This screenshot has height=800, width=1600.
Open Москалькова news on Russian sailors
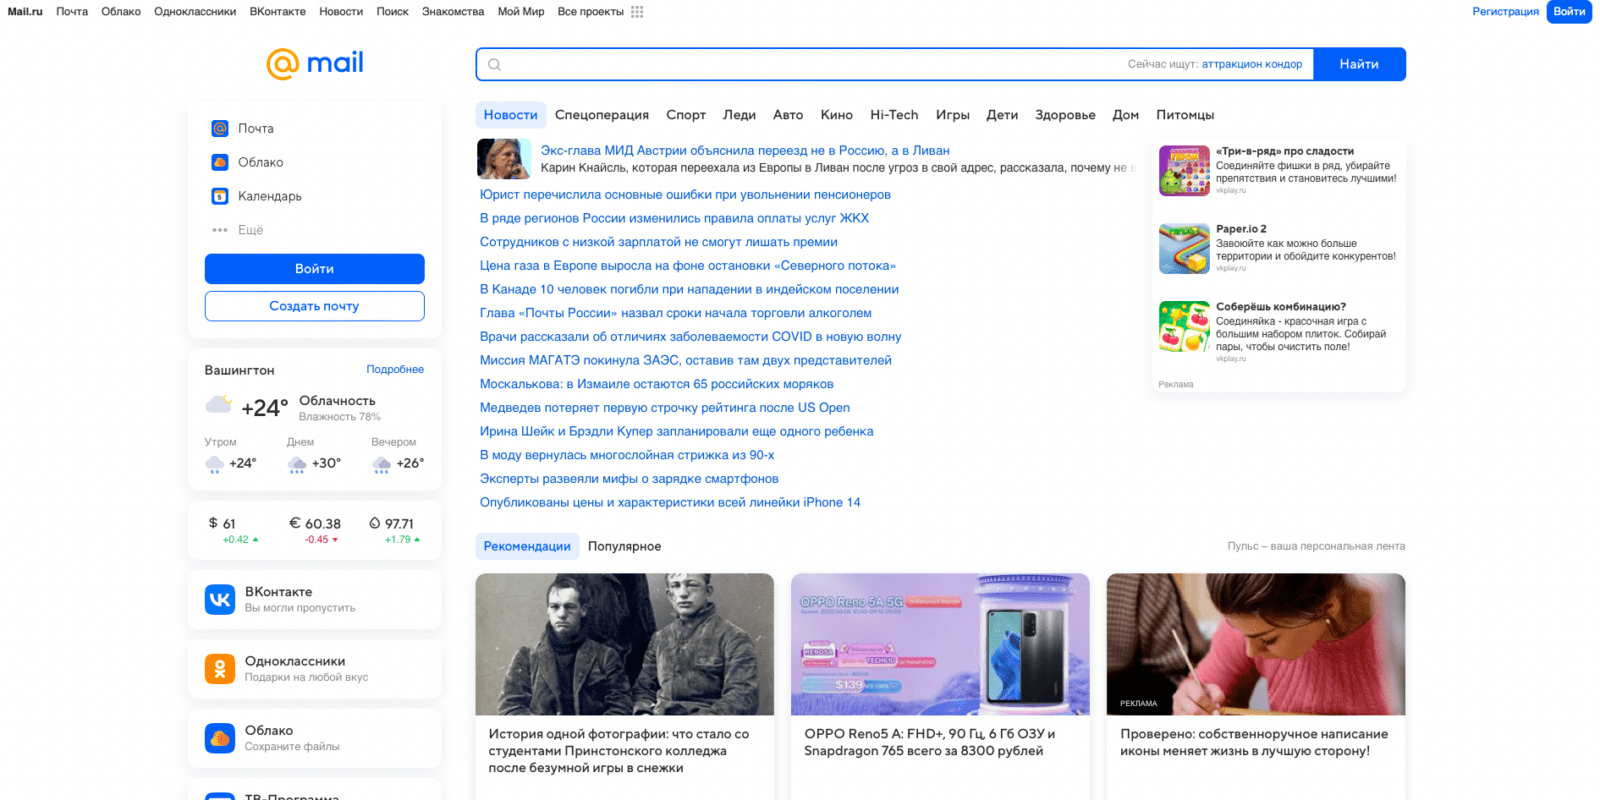point(657,384)
